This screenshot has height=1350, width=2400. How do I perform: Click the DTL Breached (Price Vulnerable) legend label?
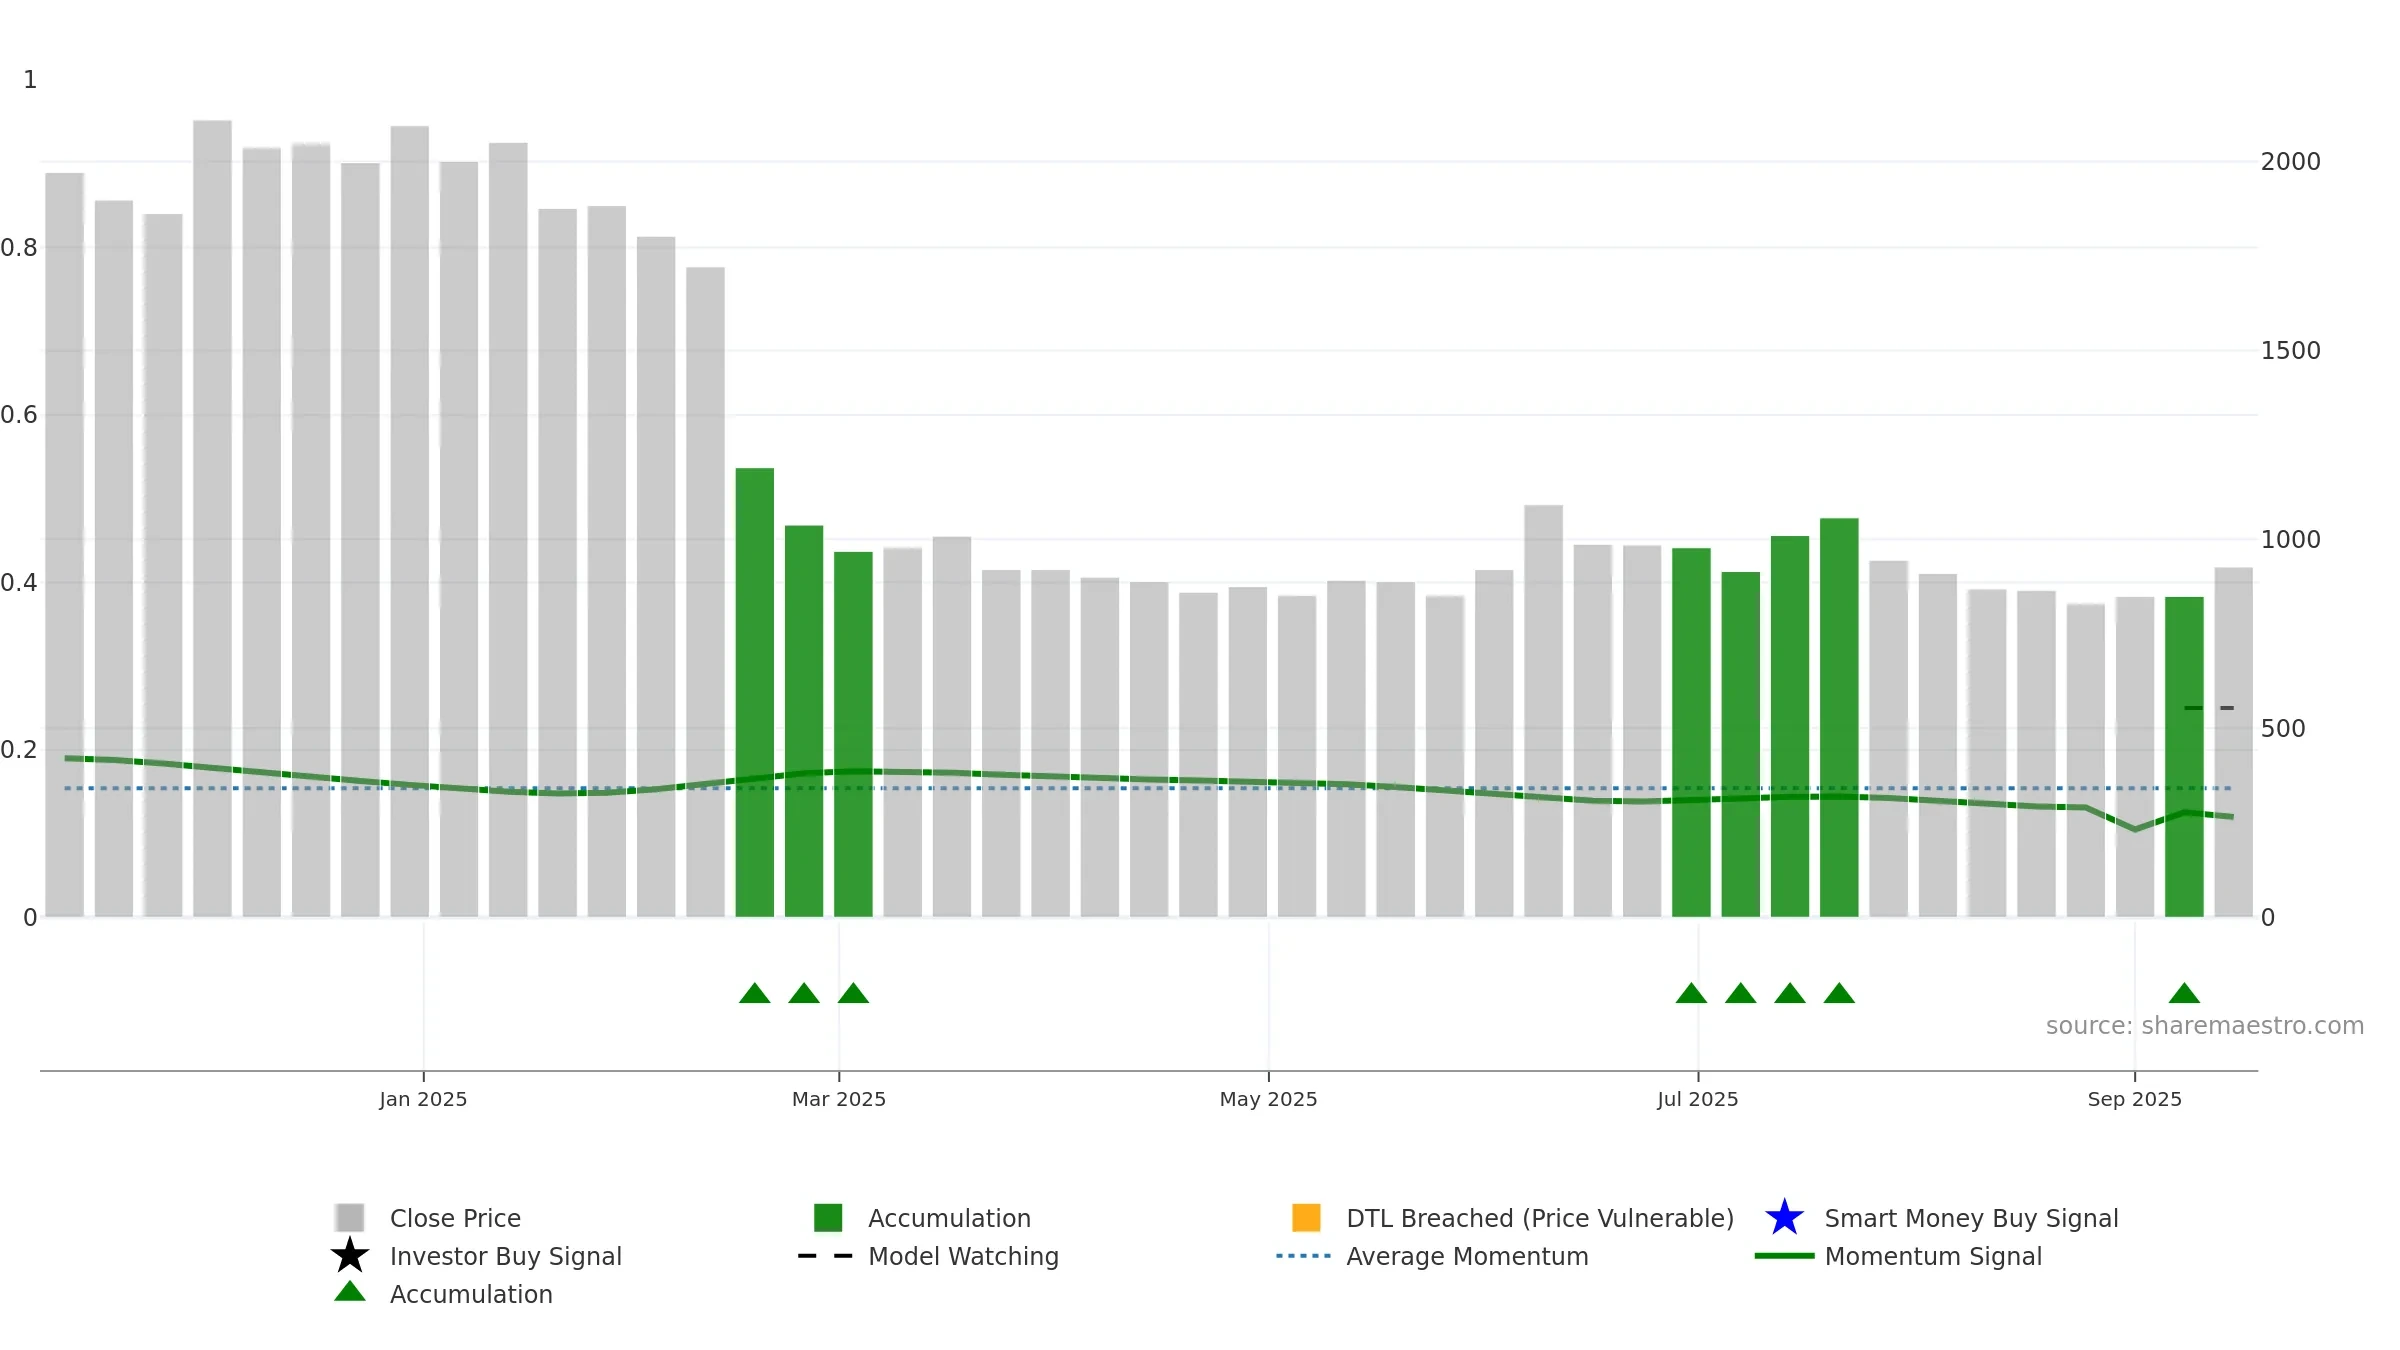[1540, 1218]
